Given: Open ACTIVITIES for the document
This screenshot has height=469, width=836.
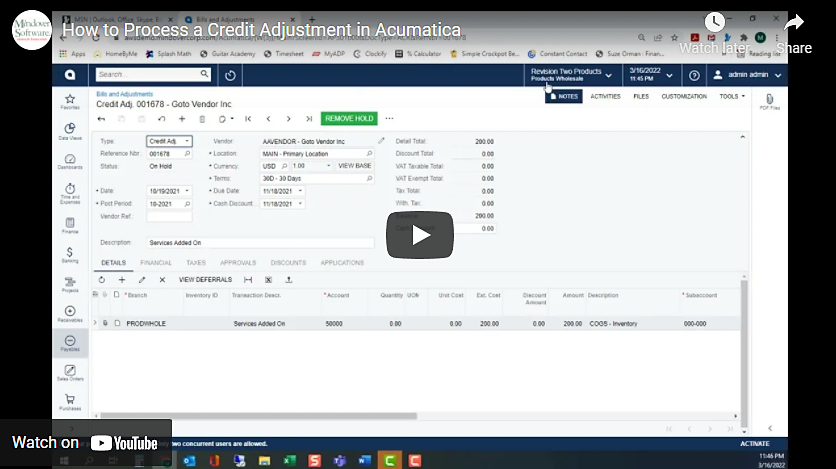Looking at the screenshot, I should 605,96.
